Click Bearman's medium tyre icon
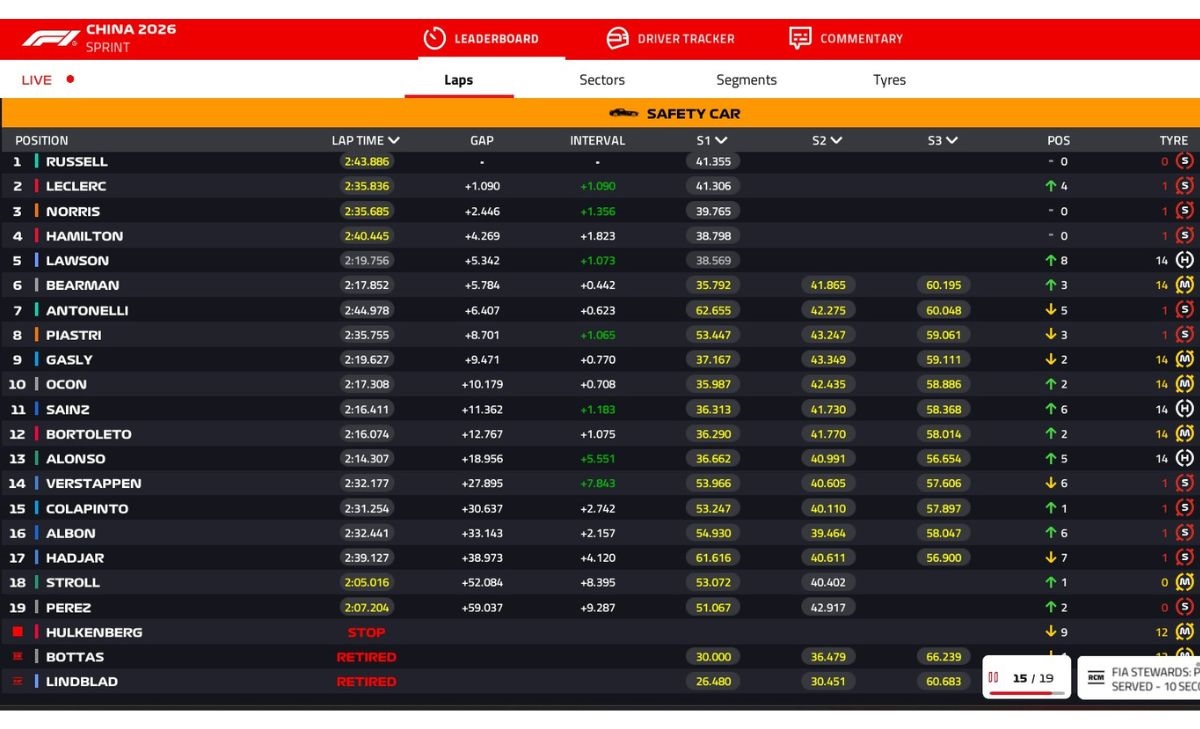Screen dimensions: 1200x729 tap(1185, 285)
